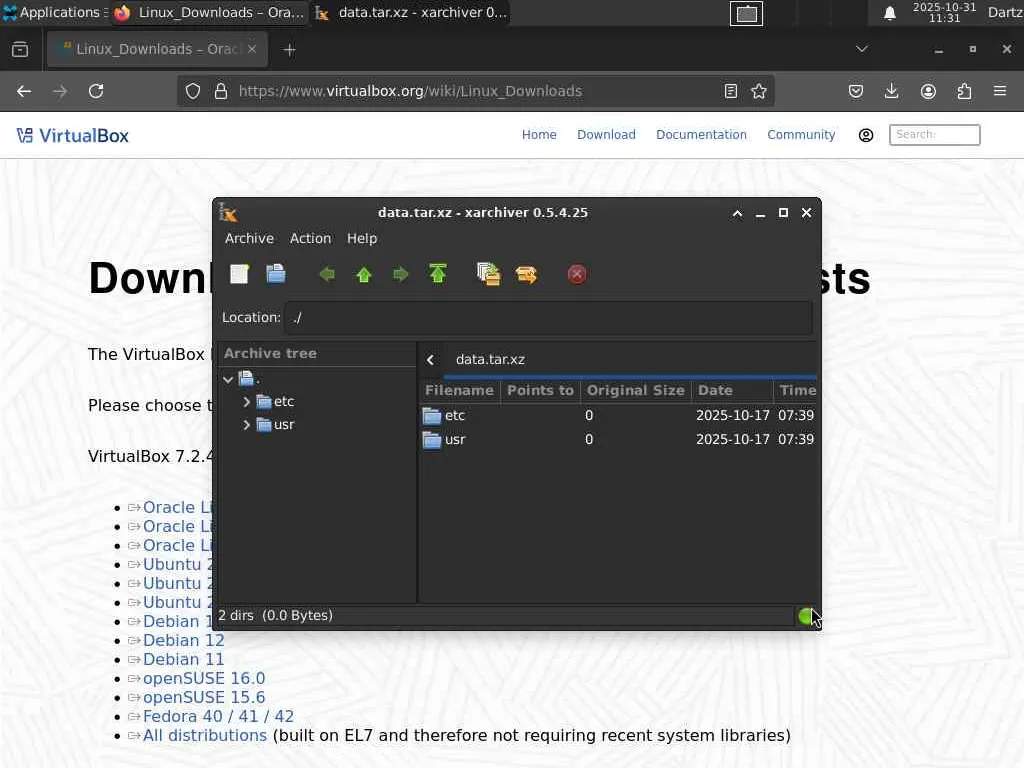Click the Location path field

pyautogui.click(x=549, y=317)
